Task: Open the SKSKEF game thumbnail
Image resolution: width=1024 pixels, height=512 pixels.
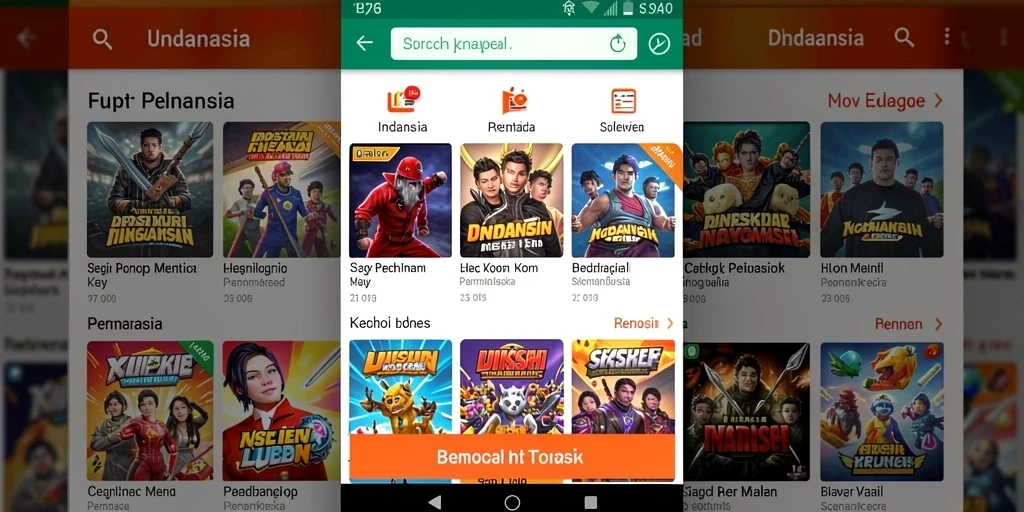Action: pyautogui.click(x=623, y=387)
